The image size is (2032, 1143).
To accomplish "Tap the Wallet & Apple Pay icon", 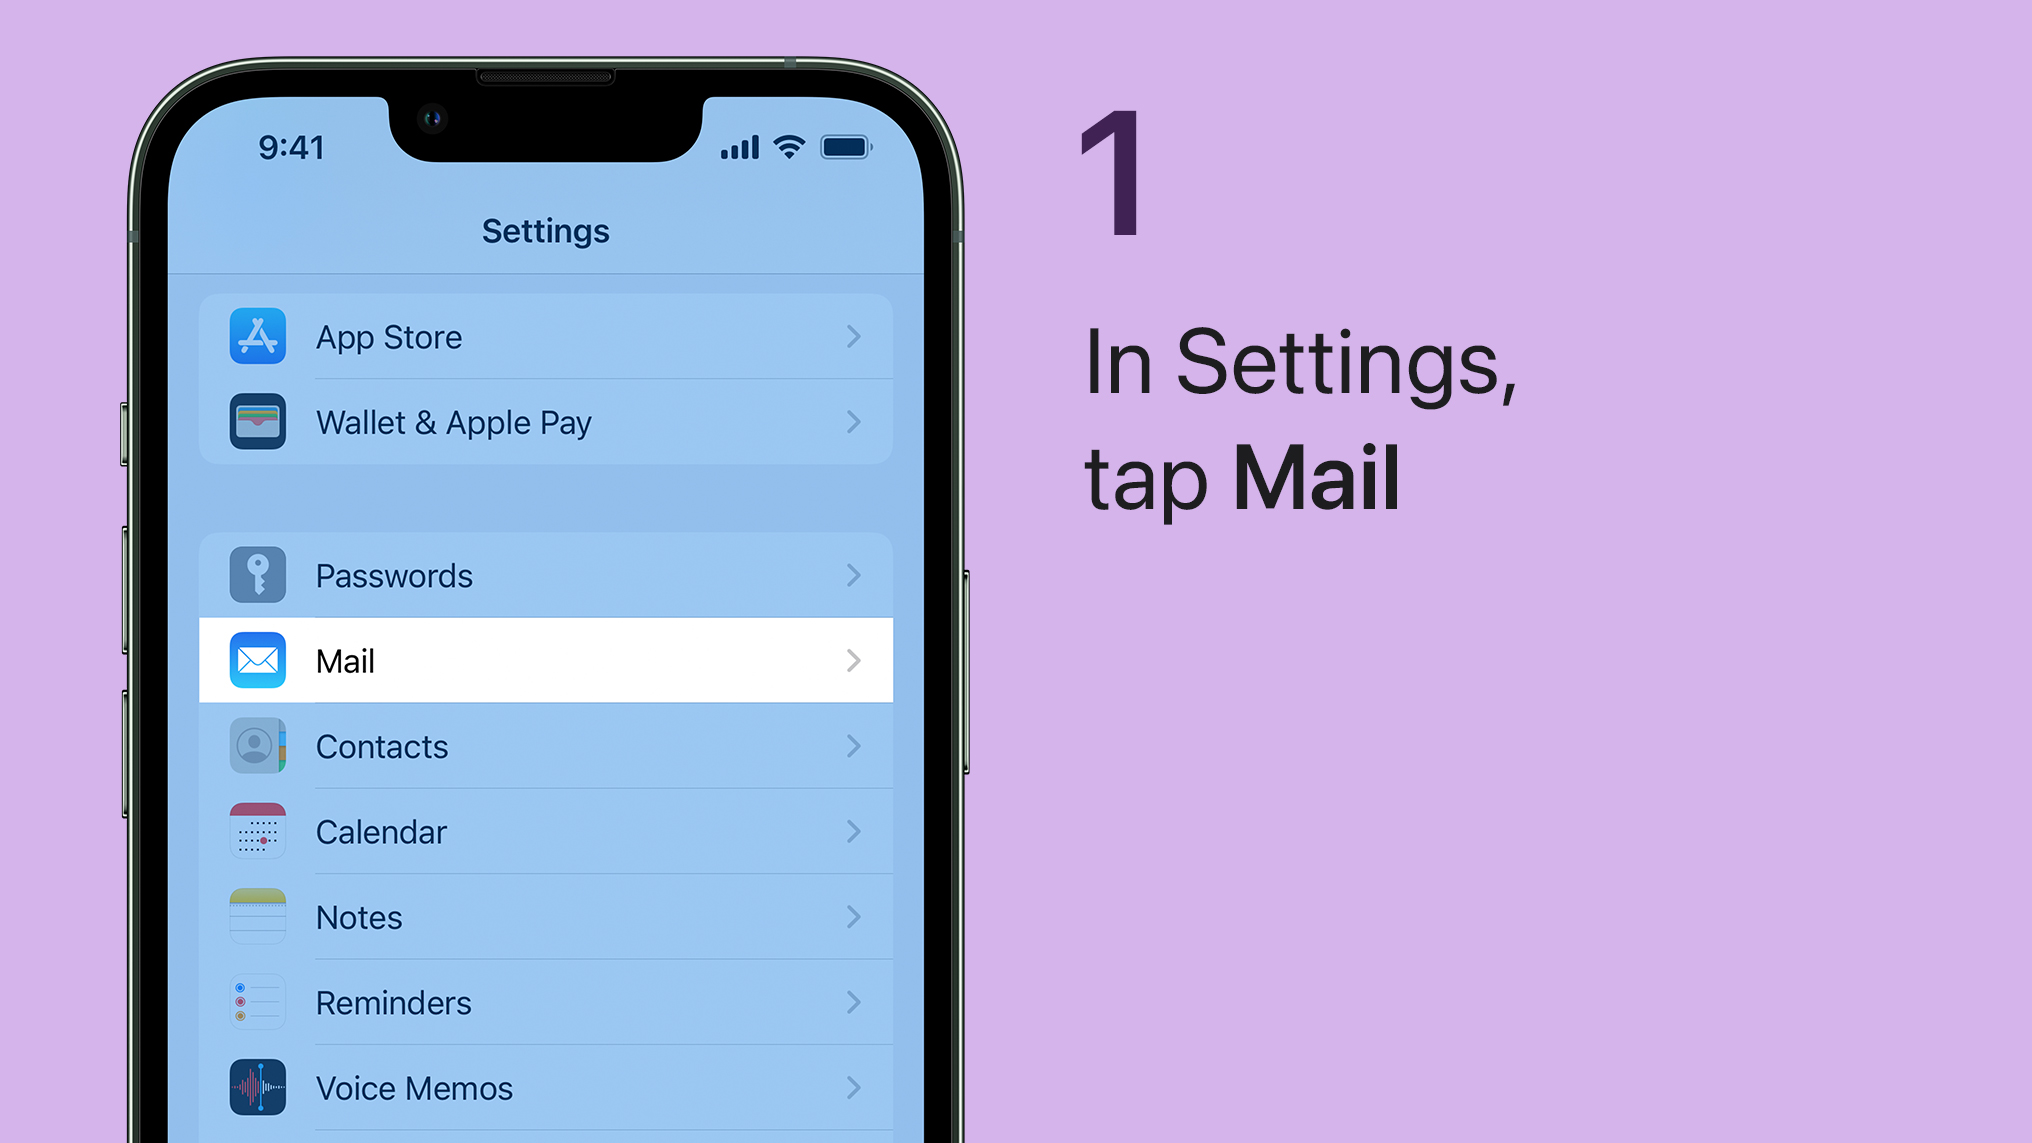I will click(258, 421).
